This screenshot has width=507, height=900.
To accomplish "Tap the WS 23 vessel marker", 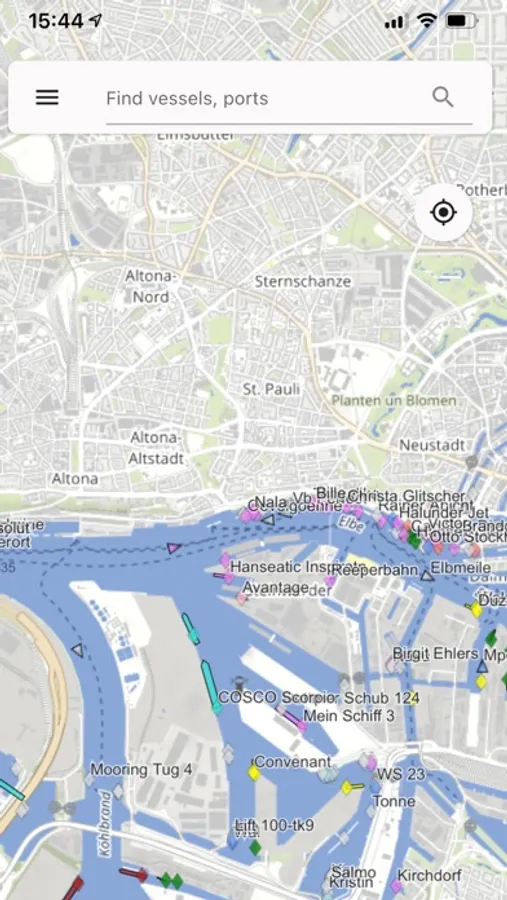I will pos(371,763).
